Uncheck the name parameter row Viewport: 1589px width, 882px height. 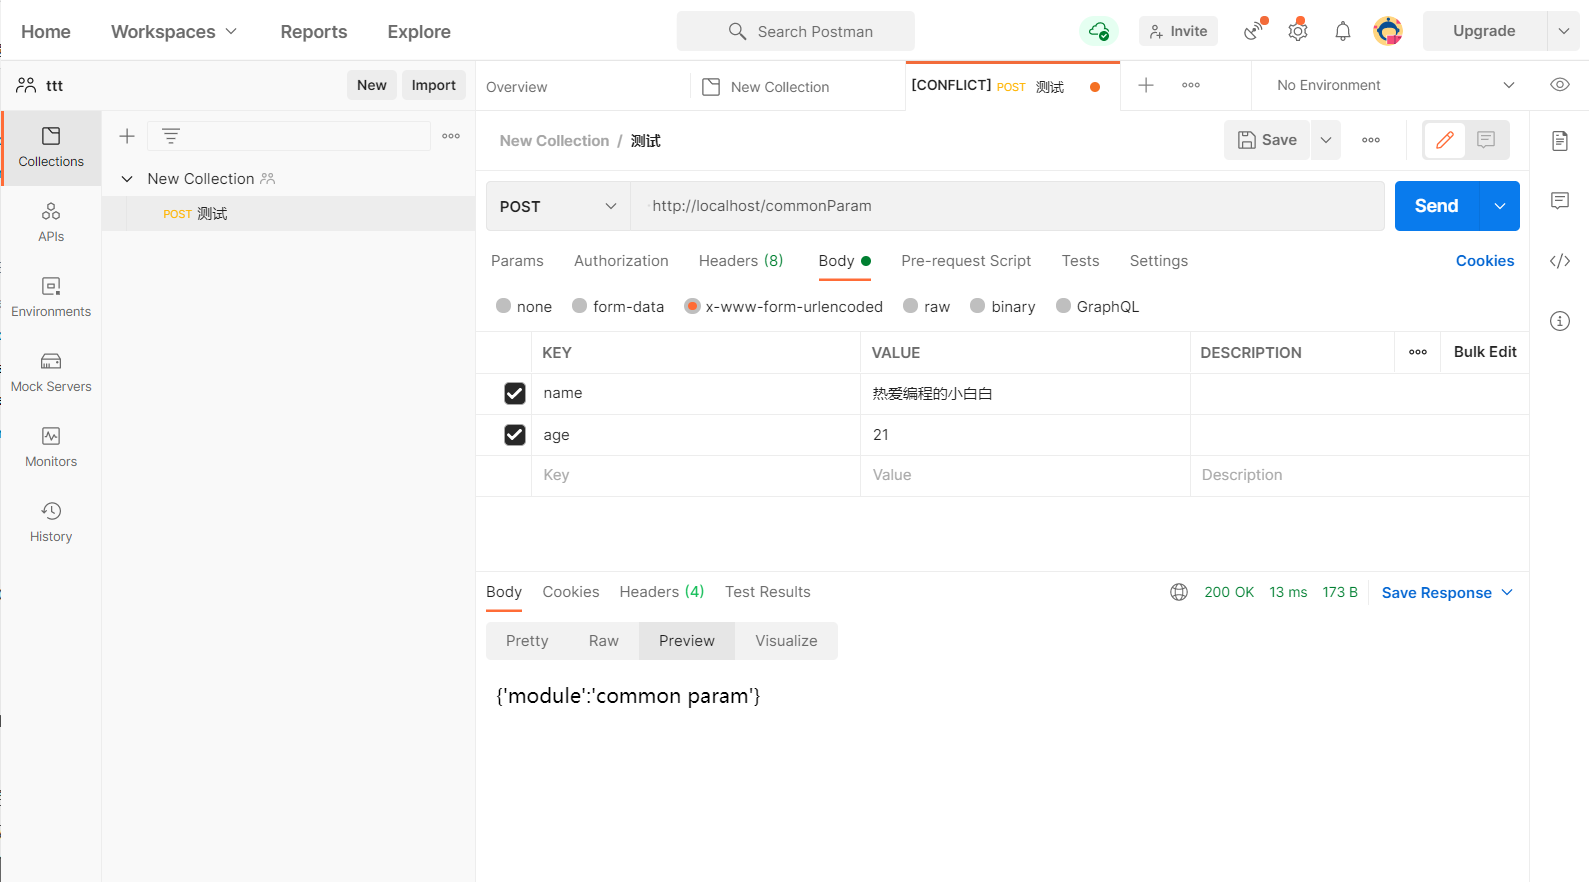[515, 394]
